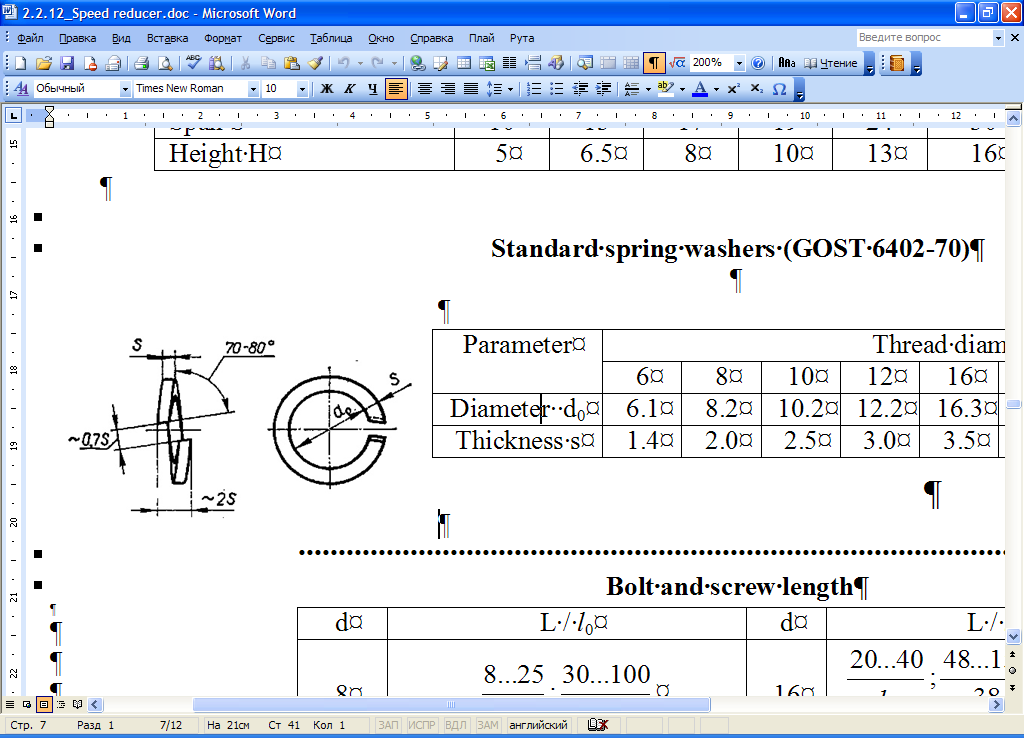Decrease the paragraph indent

[x=580, y=89]
